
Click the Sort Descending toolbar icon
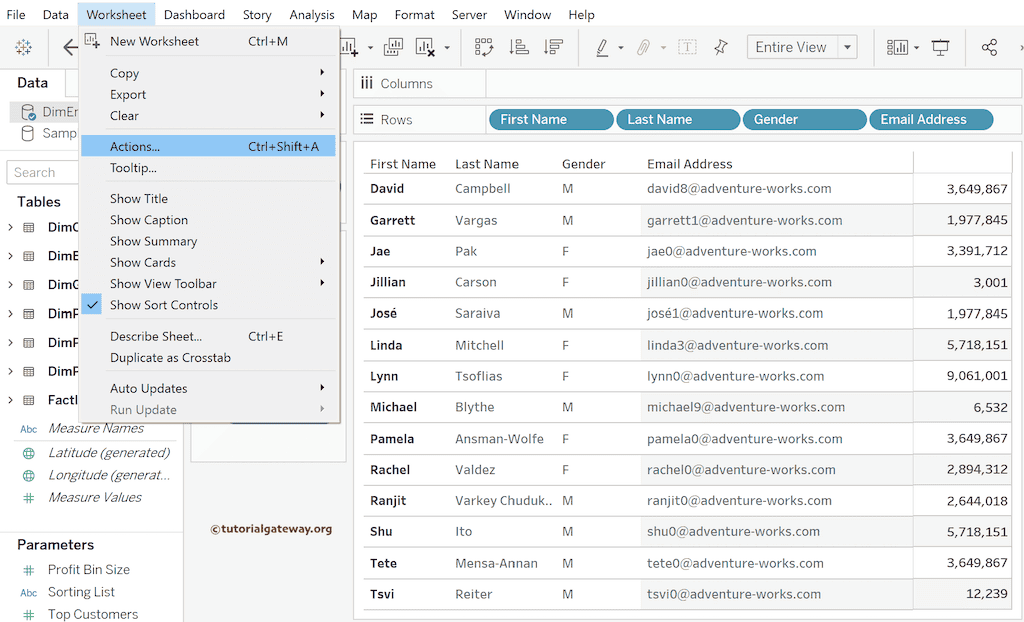click(x=553, y=47)
